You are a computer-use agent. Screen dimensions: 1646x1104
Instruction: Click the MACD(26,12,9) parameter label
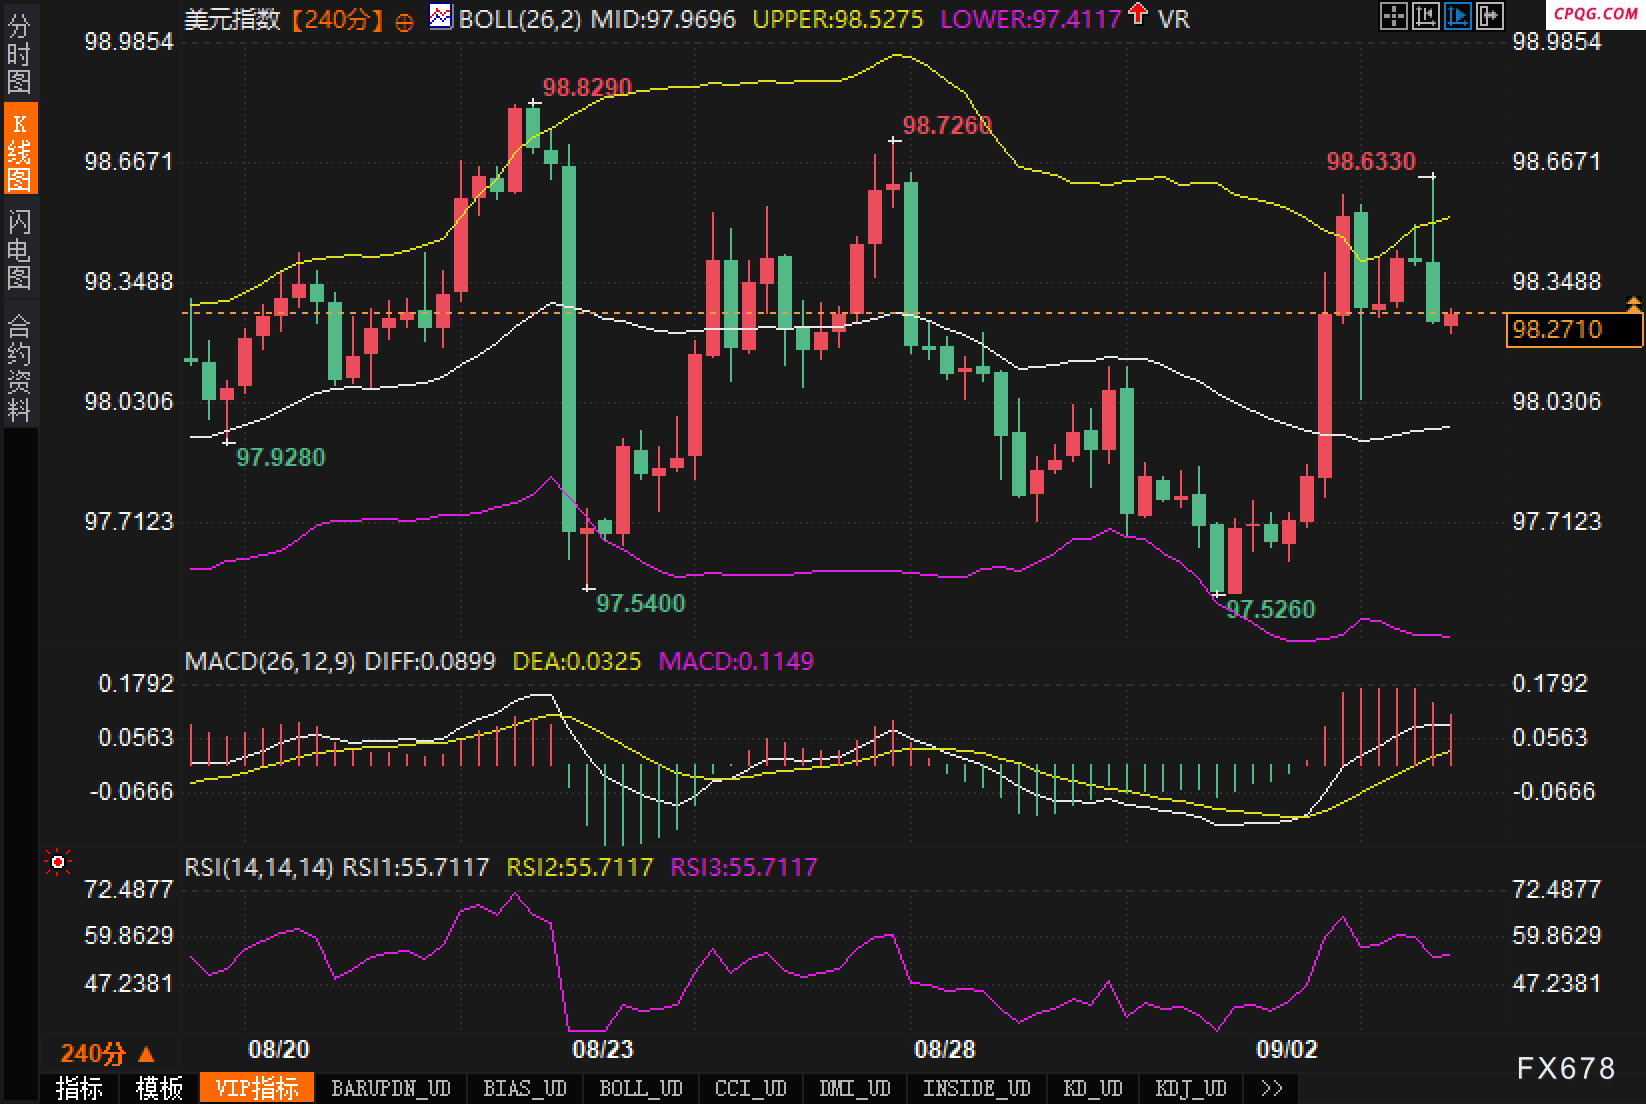pyautogui.click(x=270, y=661)
